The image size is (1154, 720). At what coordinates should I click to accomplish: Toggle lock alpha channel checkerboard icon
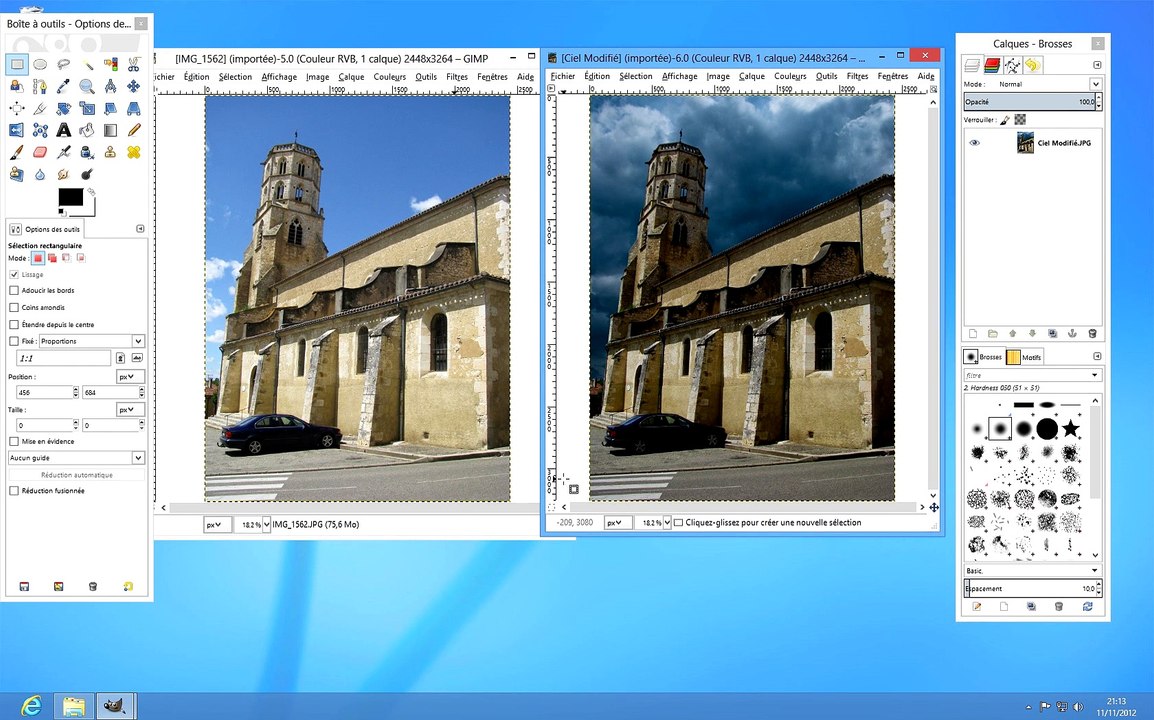1020,119
